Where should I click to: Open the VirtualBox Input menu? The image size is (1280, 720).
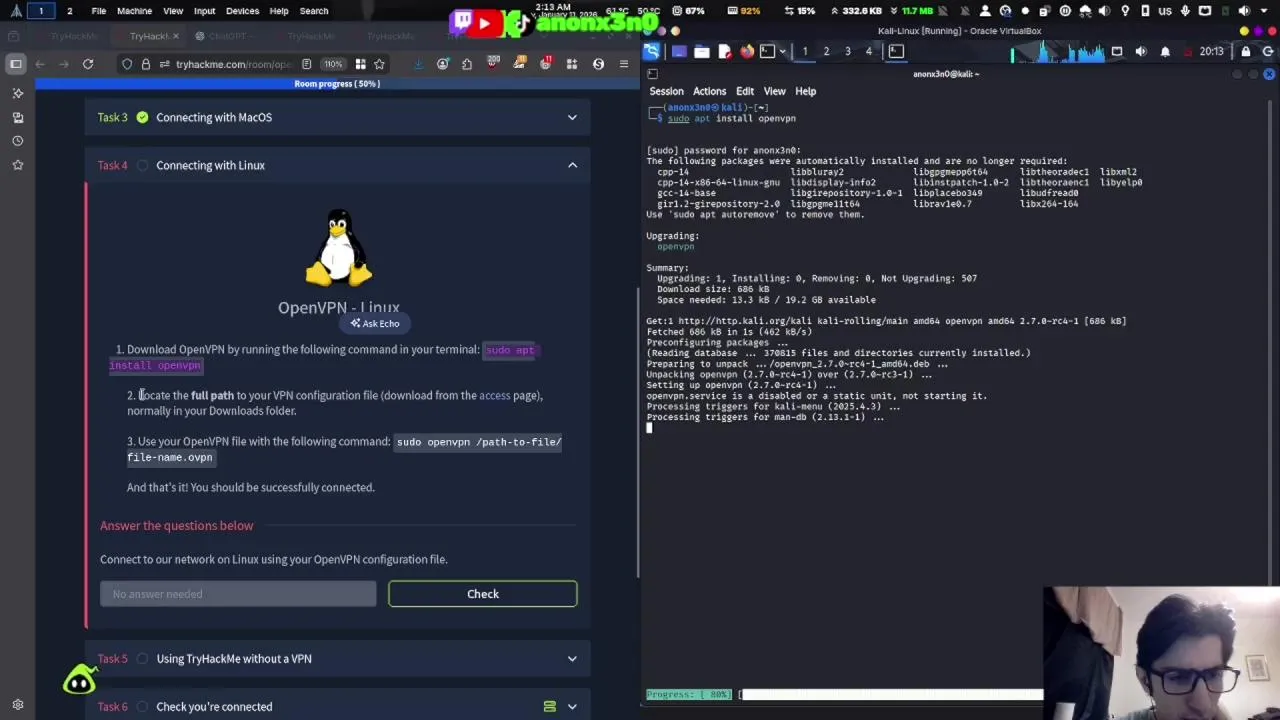204,11
